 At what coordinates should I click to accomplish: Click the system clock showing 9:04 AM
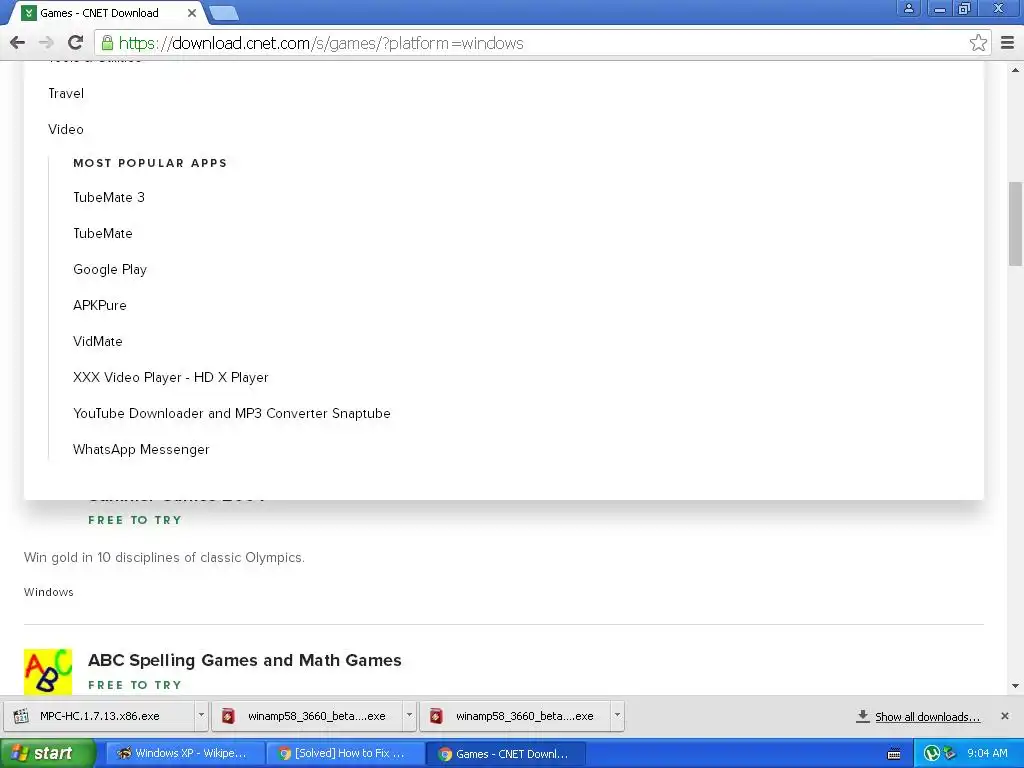pyautogui.click(x=987, y=754)
